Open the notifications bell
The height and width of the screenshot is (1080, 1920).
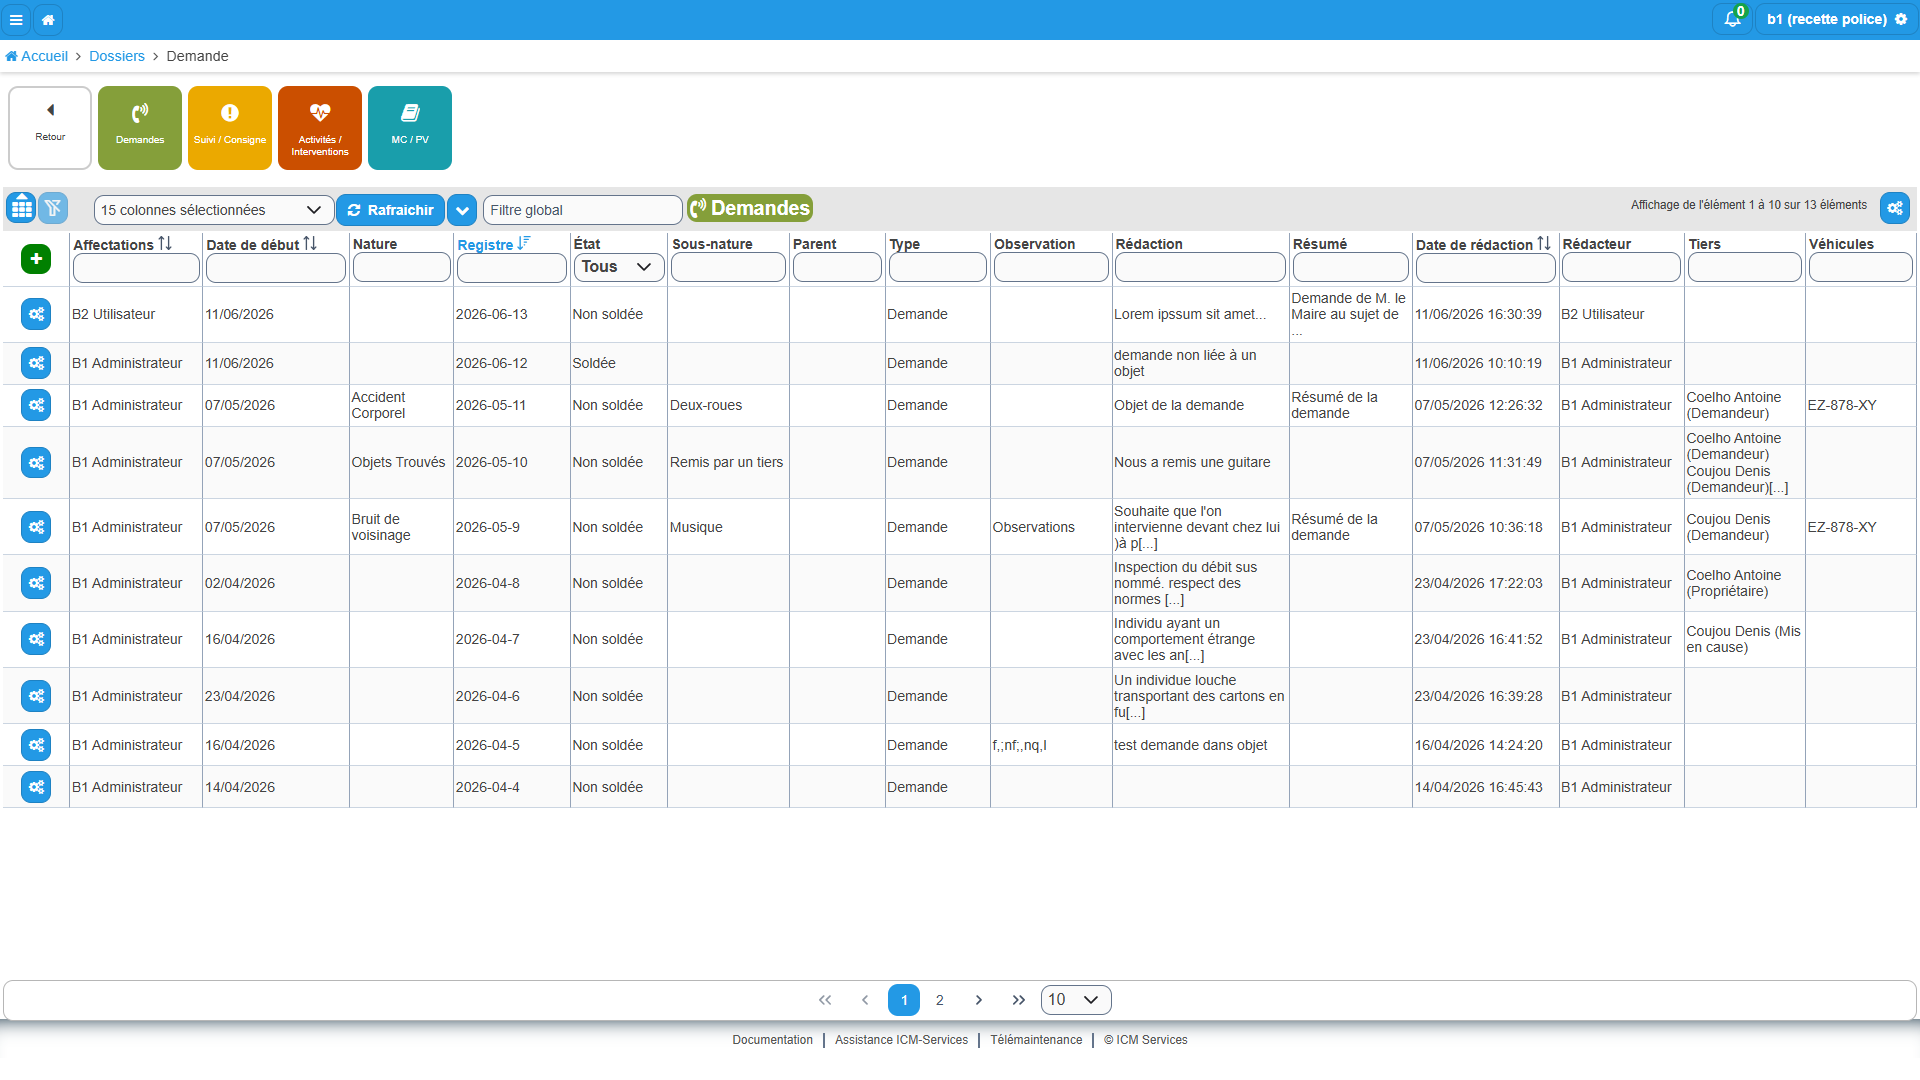point(1732,19)
